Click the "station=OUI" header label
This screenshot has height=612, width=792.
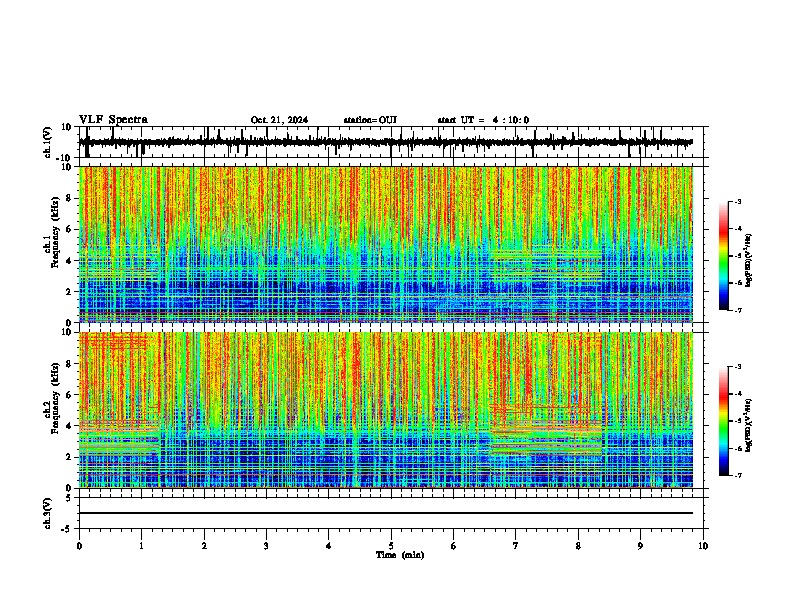click(x=370, y=120)
